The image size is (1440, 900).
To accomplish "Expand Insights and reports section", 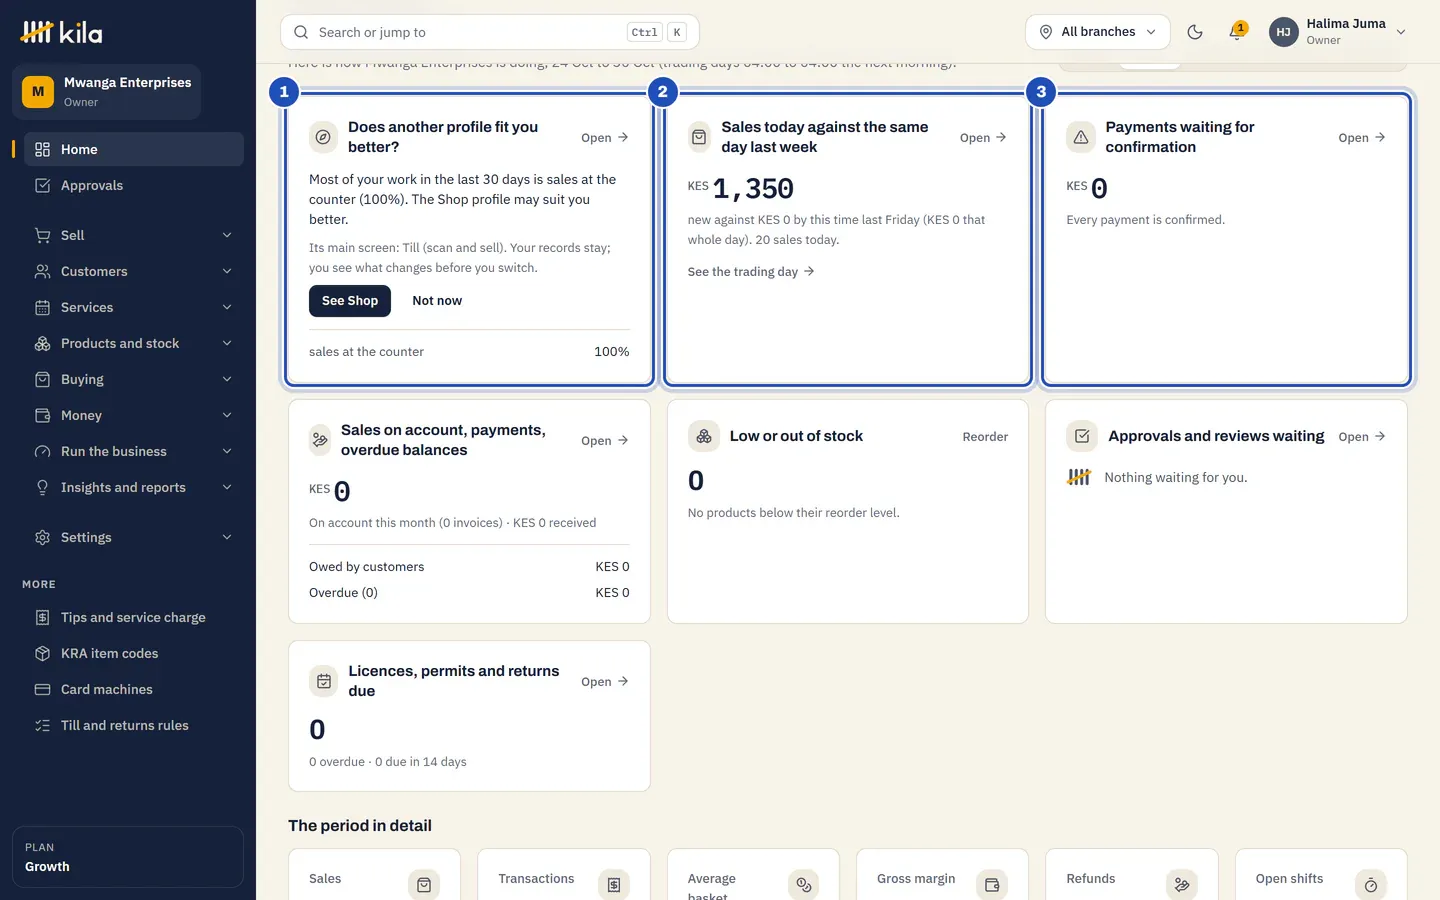I will pos(134,487).
